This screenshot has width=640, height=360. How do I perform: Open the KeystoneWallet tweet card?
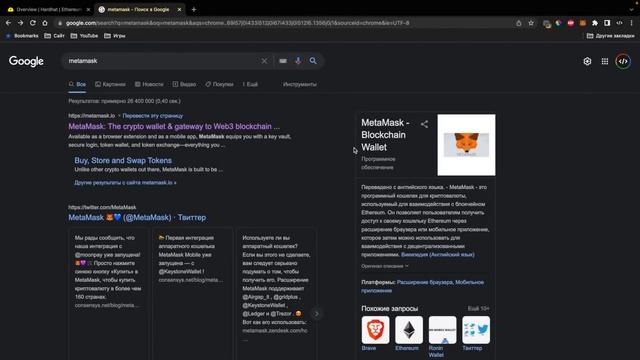pyautogui.click(x=192, y=293)
